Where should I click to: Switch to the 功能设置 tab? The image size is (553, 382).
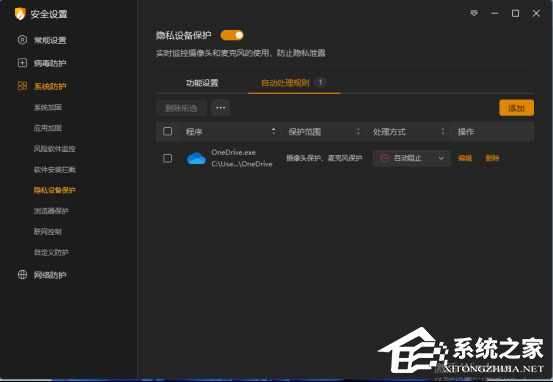click(x=202, y=83)
